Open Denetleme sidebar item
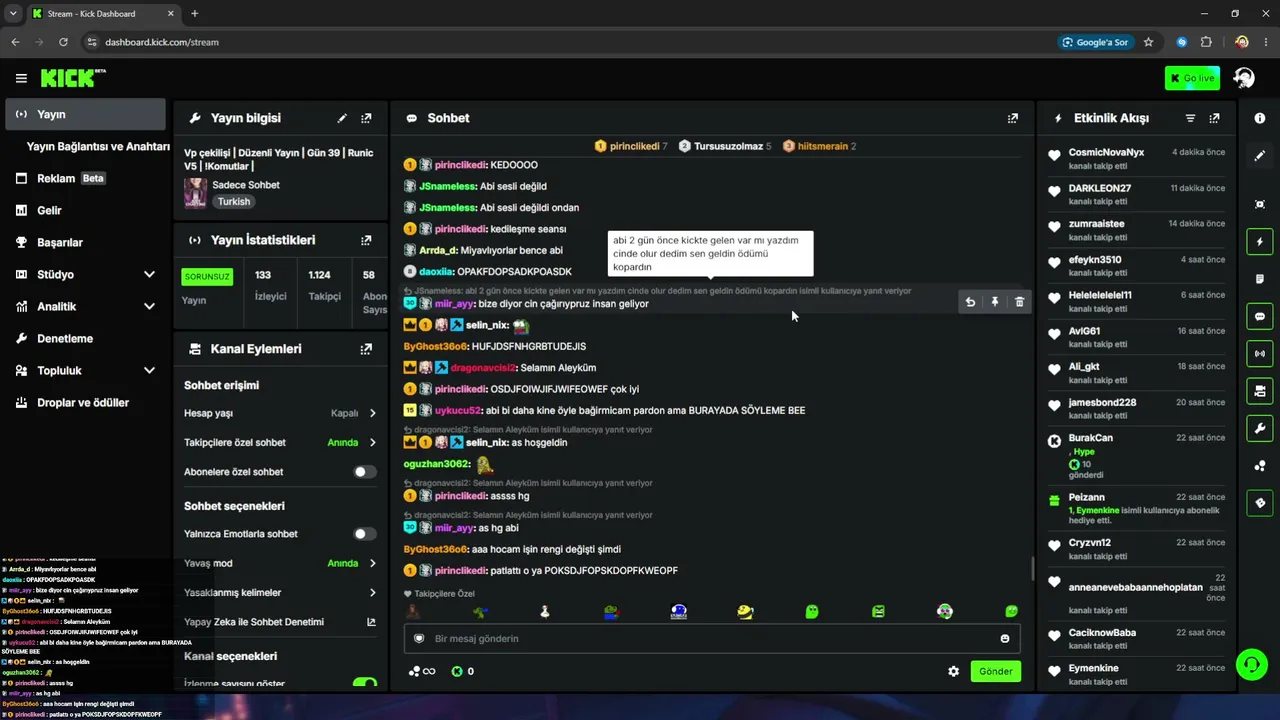1280x720 pixels. 86,338
